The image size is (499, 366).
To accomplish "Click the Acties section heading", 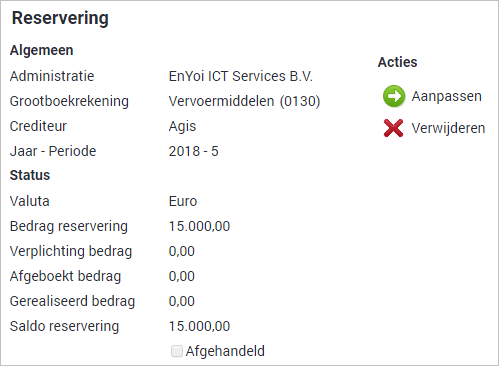I will pos(397,62).
